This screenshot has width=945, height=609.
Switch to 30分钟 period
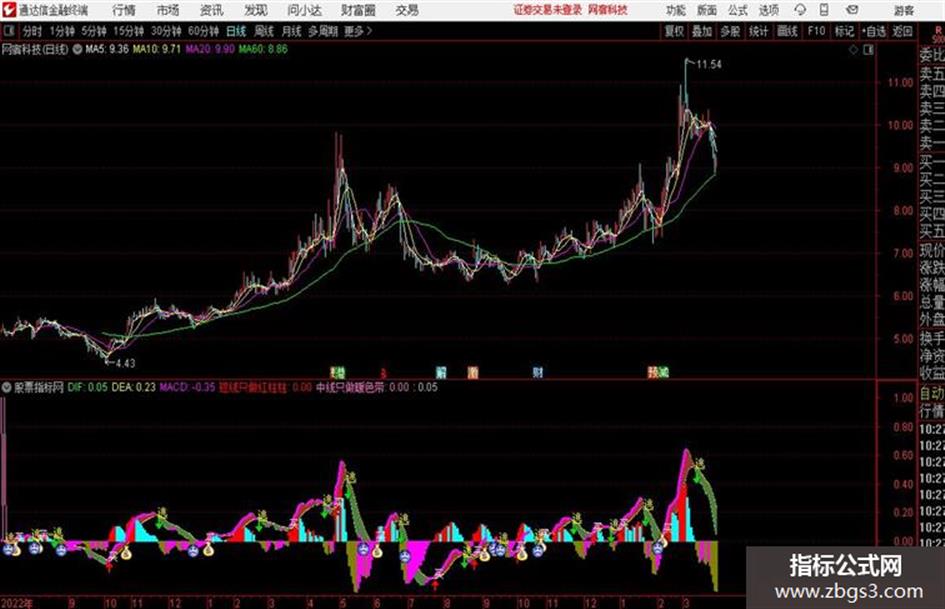(166, 31)
